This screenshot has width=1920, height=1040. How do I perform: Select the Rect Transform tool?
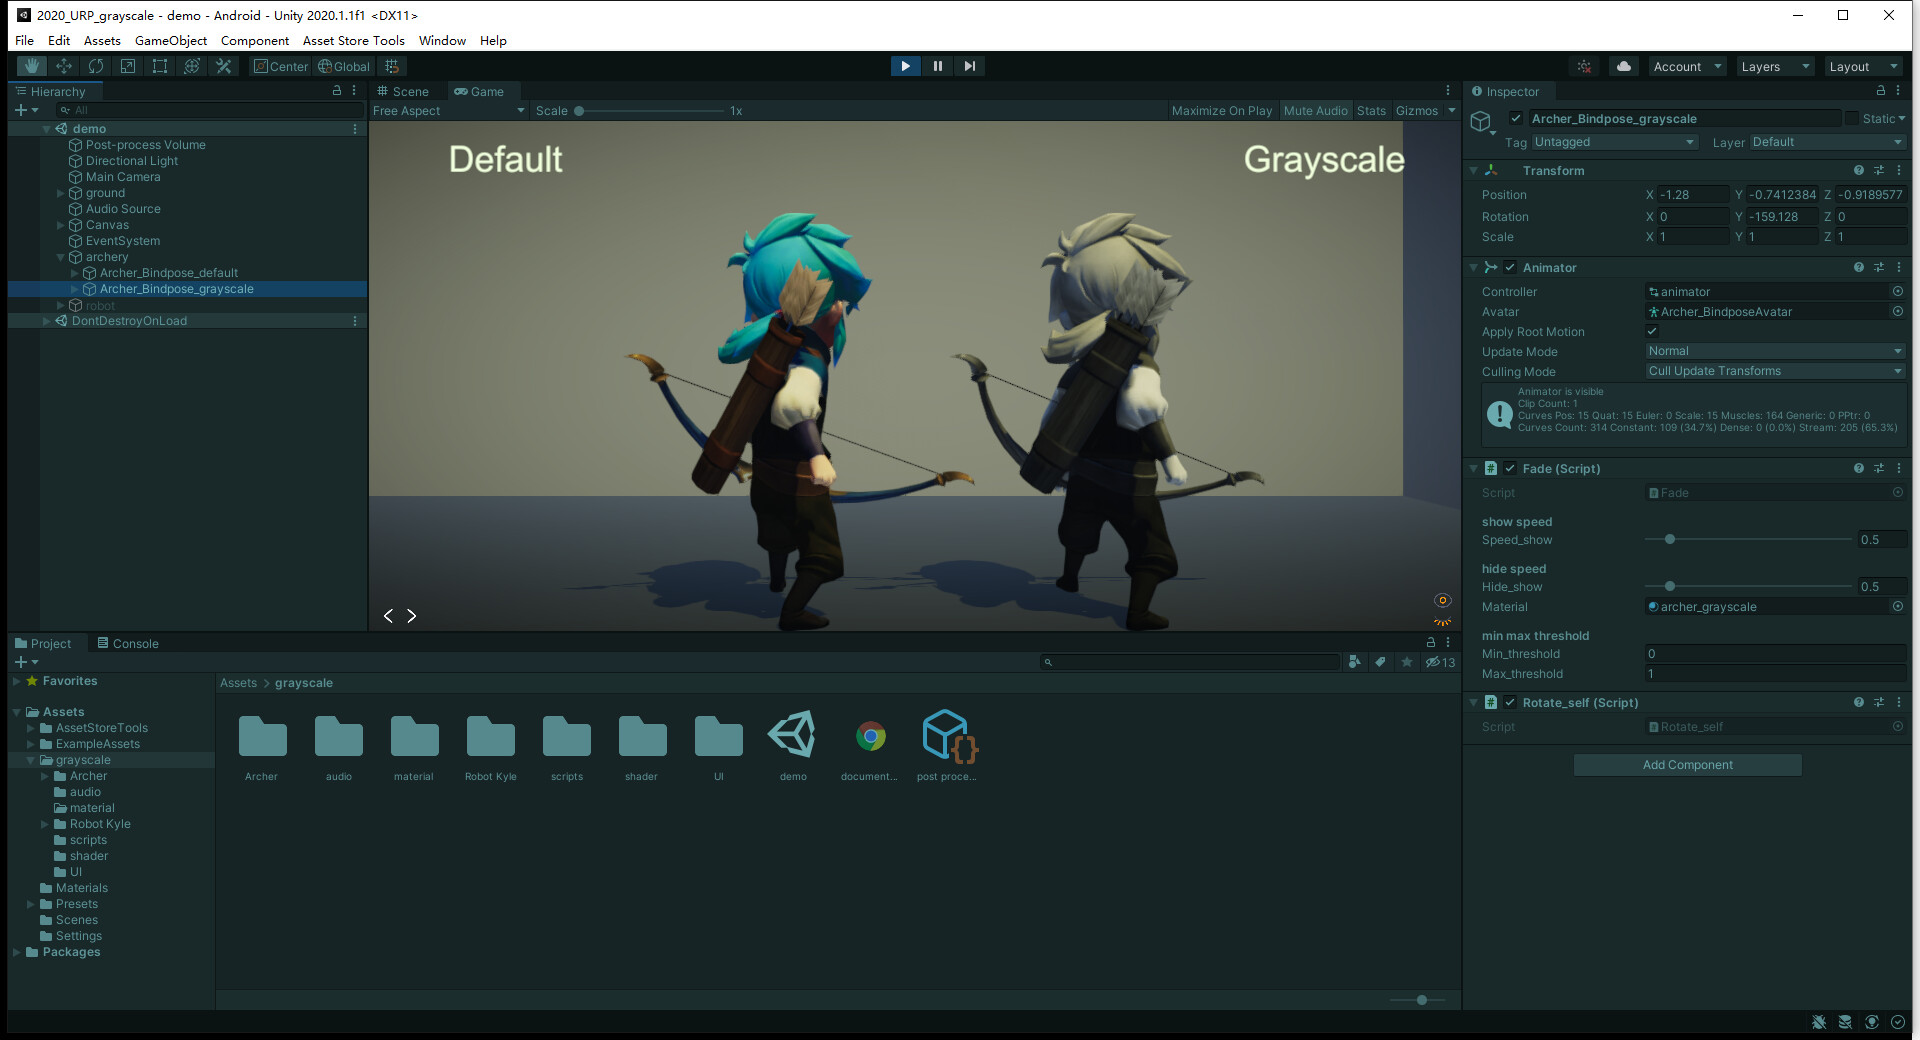pyautogui.click(x=160, y=65)
